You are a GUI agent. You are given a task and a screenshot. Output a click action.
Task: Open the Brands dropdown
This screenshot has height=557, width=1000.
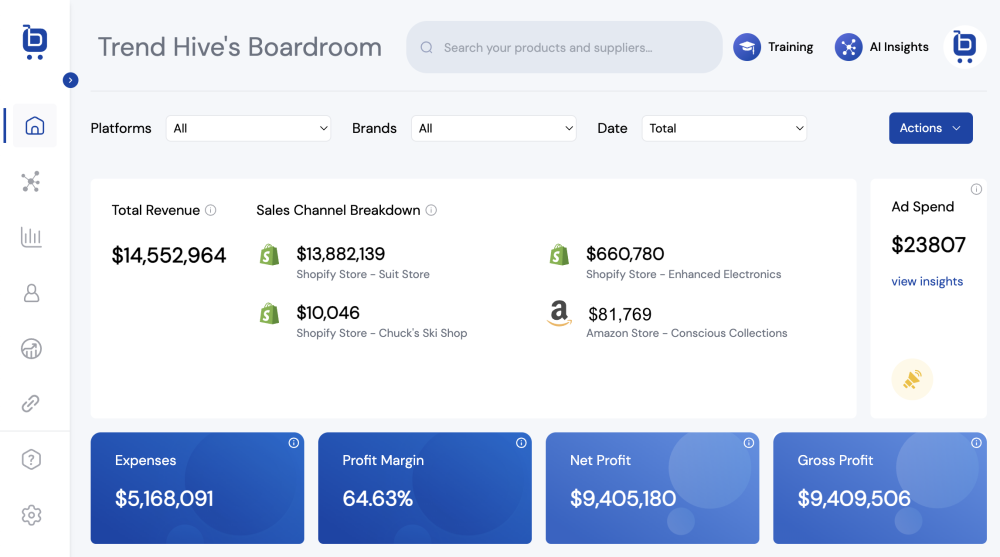(494, 128)
